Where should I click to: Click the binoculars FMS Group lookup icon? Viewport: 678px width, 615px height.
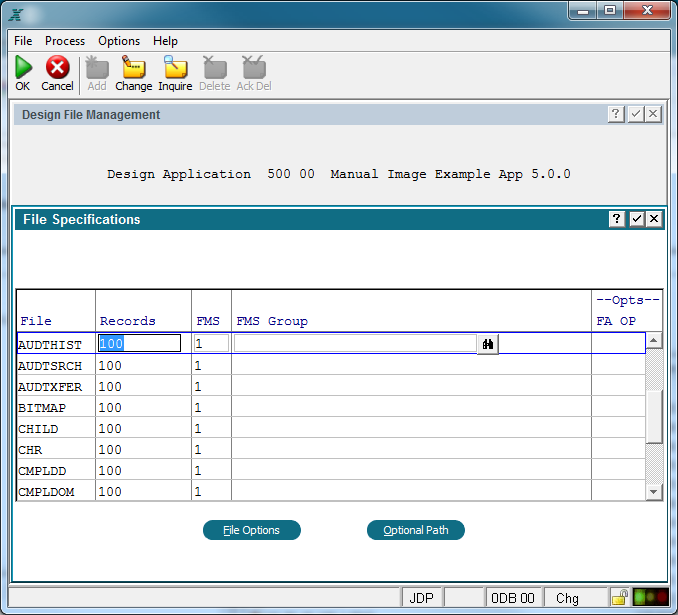pos(488,344)
